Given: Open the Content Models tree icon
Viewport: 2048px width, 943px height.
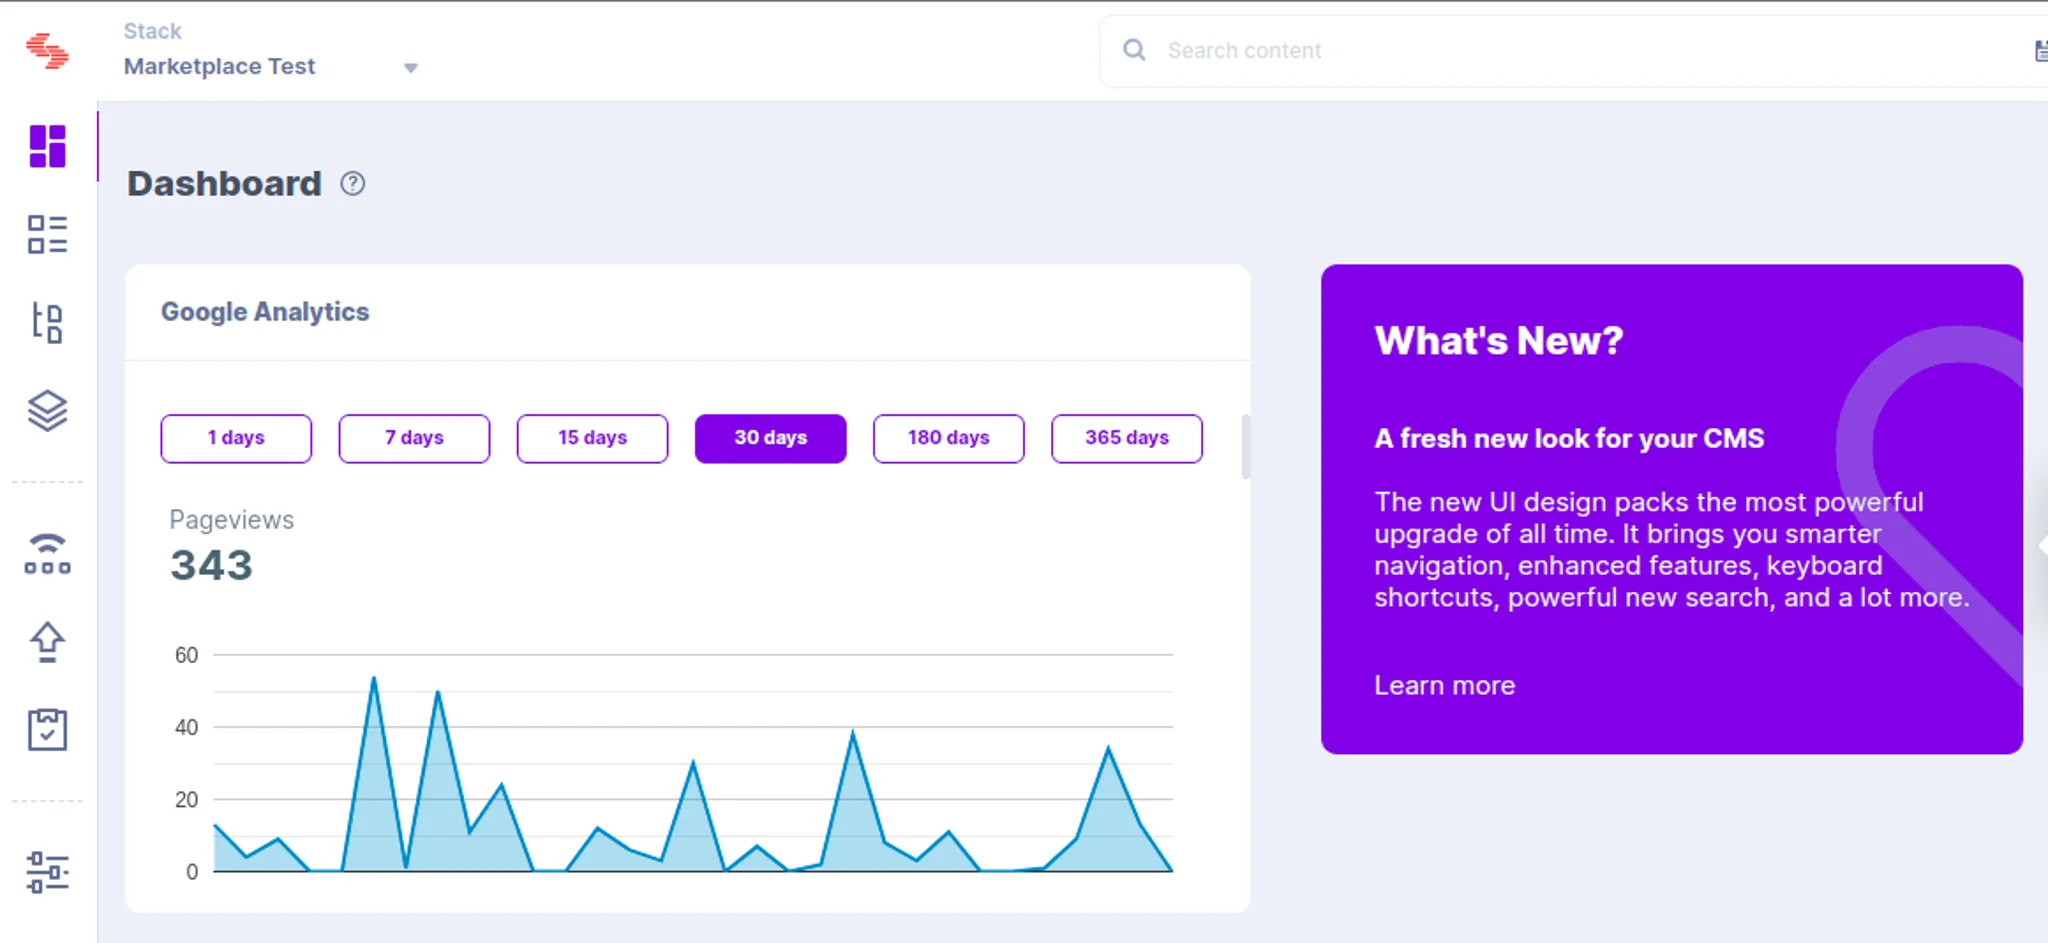Looking at the screenshot, I should coord(47,322).
